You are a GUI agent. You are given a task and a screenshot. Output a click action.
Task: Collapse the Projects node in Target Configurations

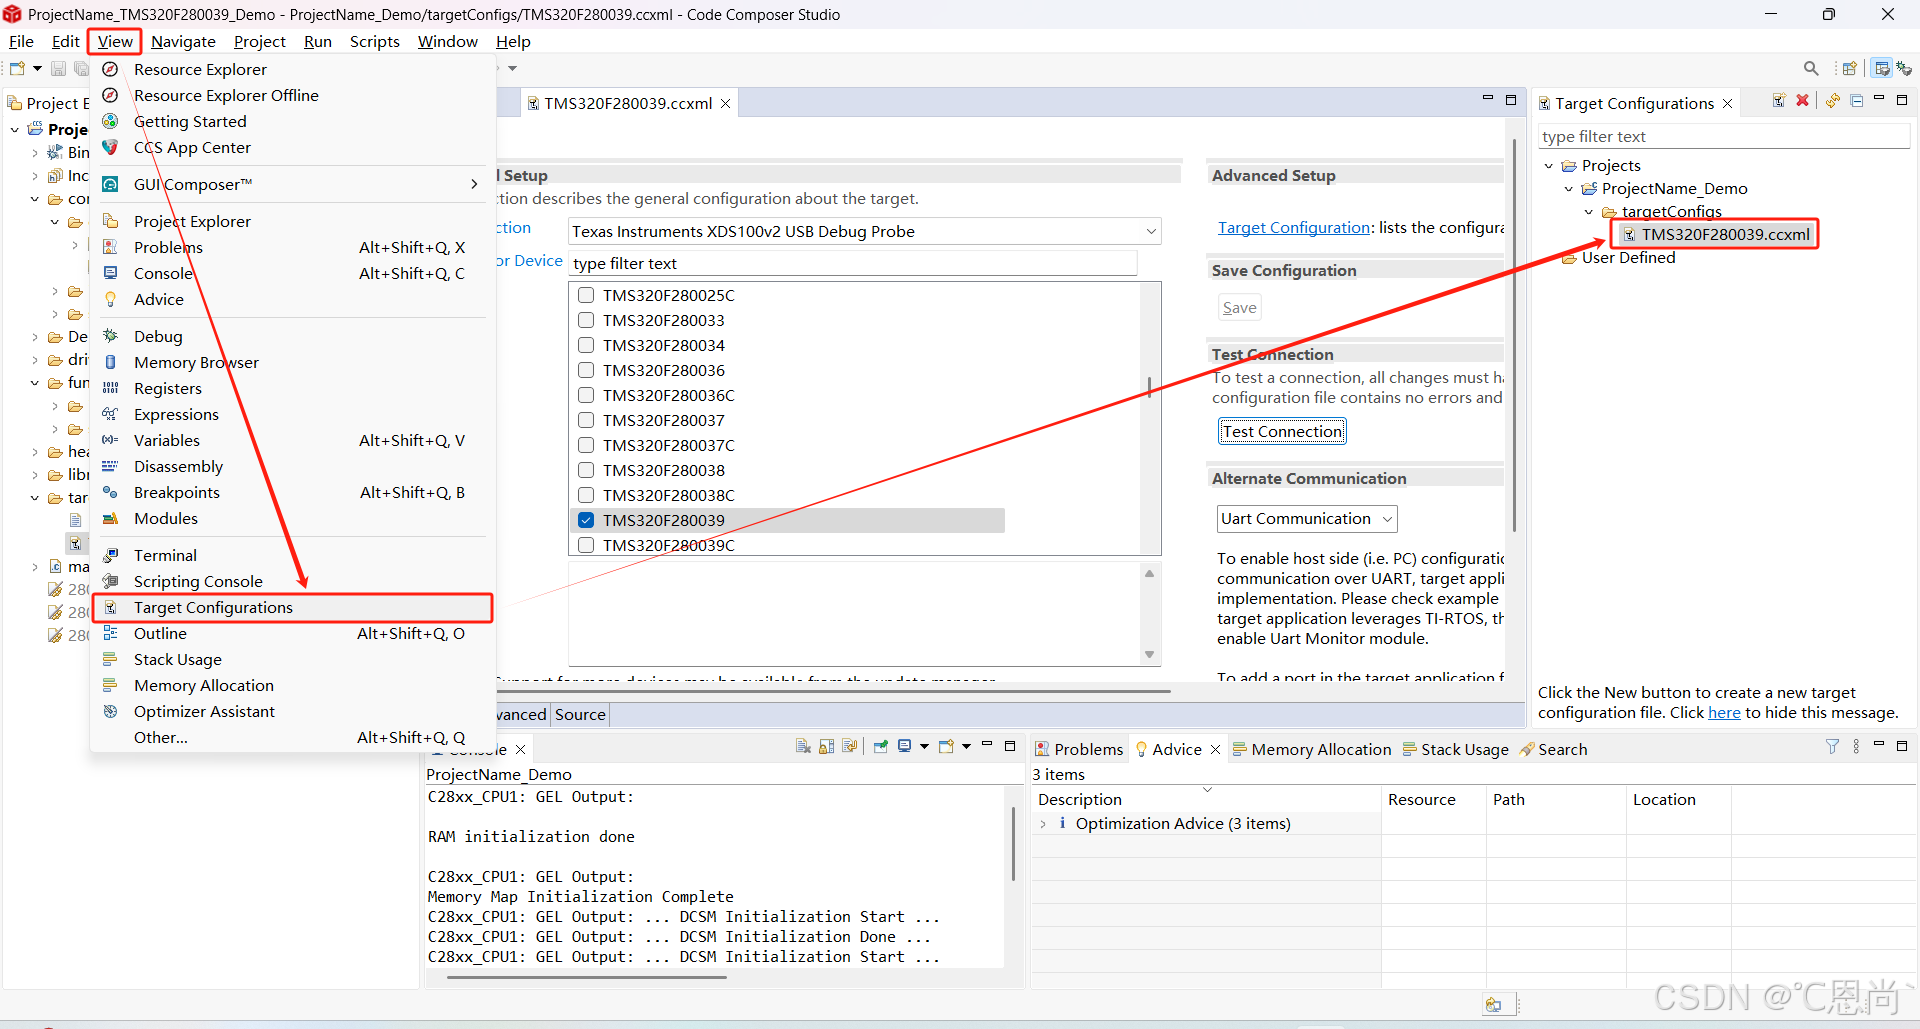(x=1549, y=166)
